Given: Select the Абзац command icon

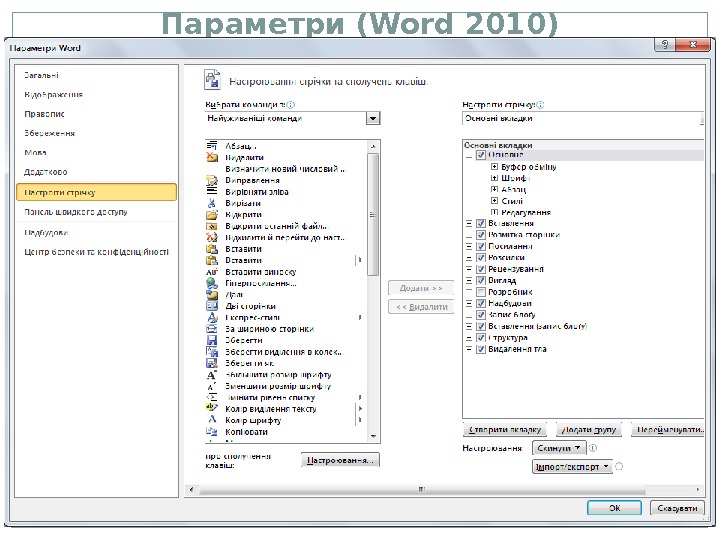Looking at the screenshot, I should click(212, 146).
